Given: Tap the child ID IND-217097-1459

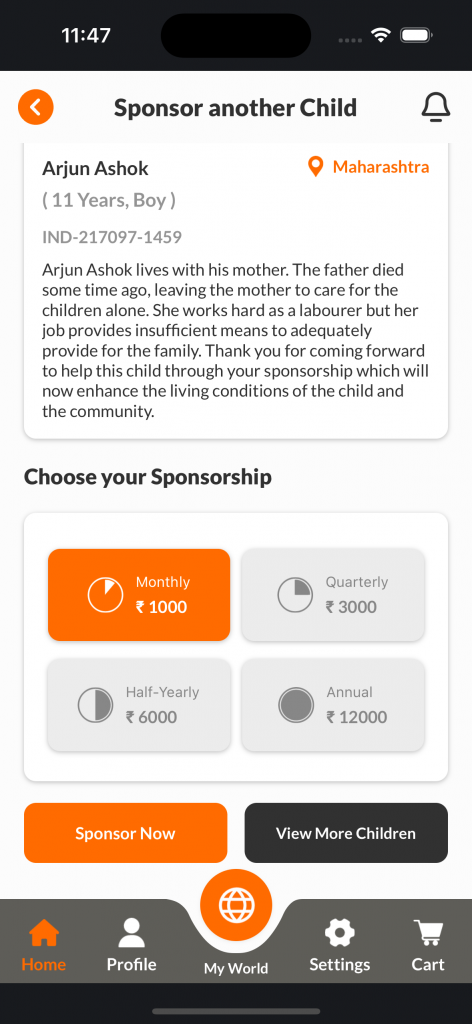Looking at the screenshot, I should [x=112, y=237].
